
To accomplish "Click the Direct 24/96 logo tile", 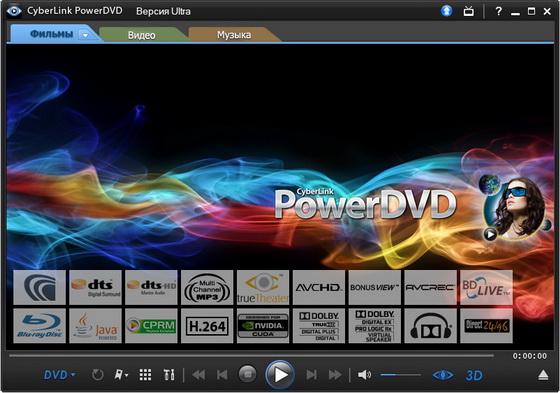I will 486,326.
